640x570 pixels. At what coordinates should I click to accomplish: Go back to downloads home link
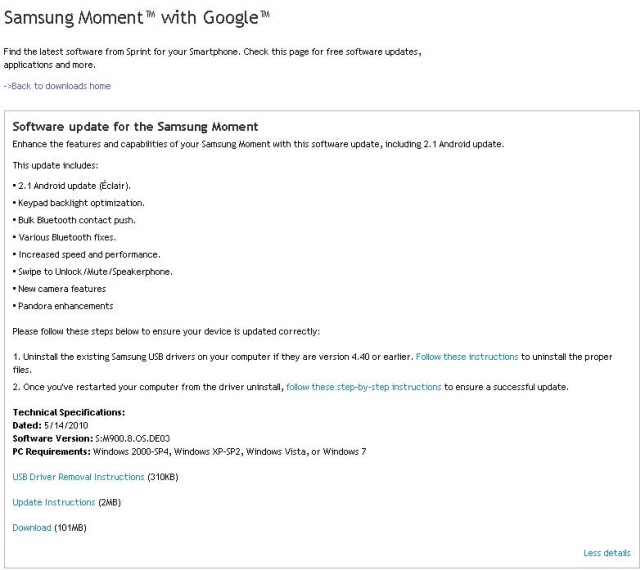[57, 86]
